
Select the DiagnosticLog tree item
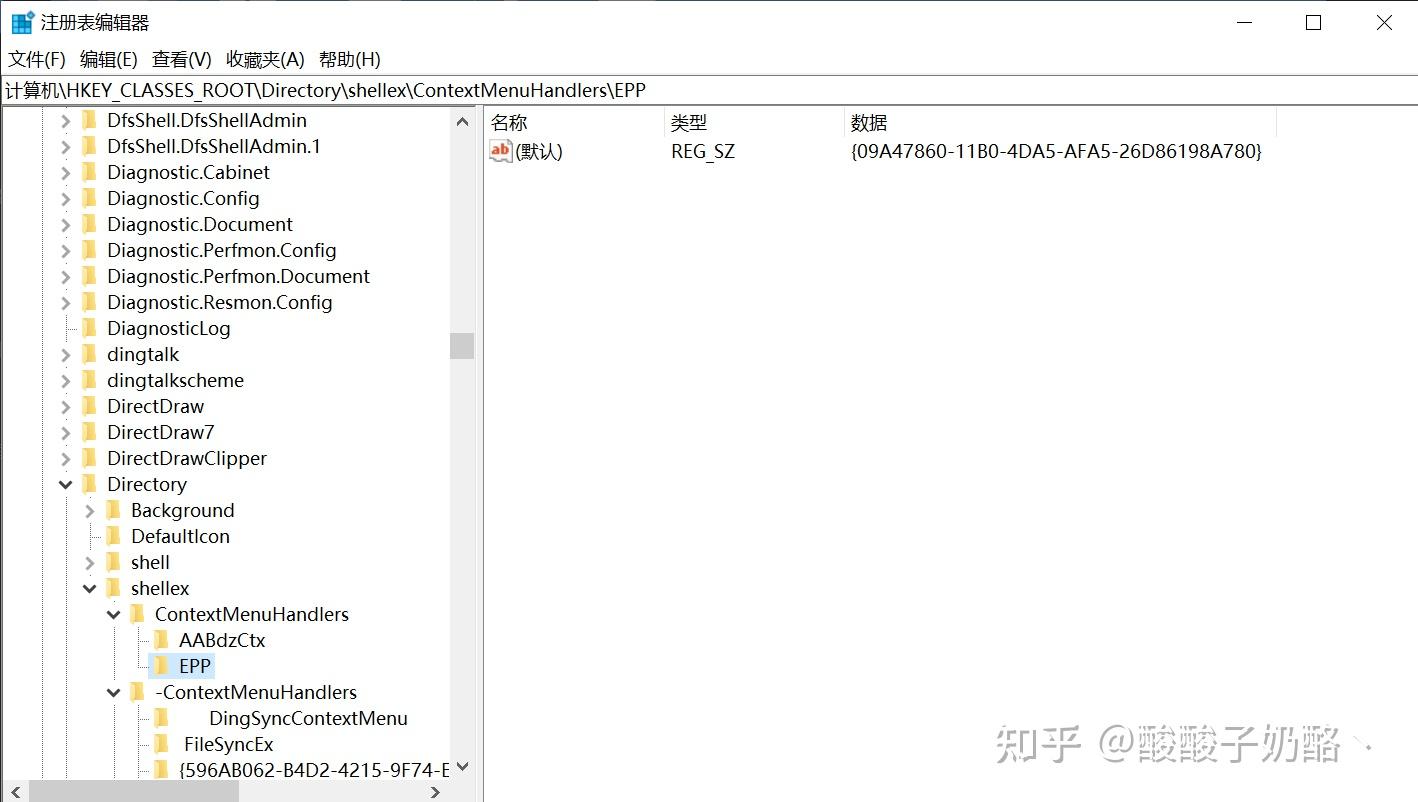click(x=168, y=328)
